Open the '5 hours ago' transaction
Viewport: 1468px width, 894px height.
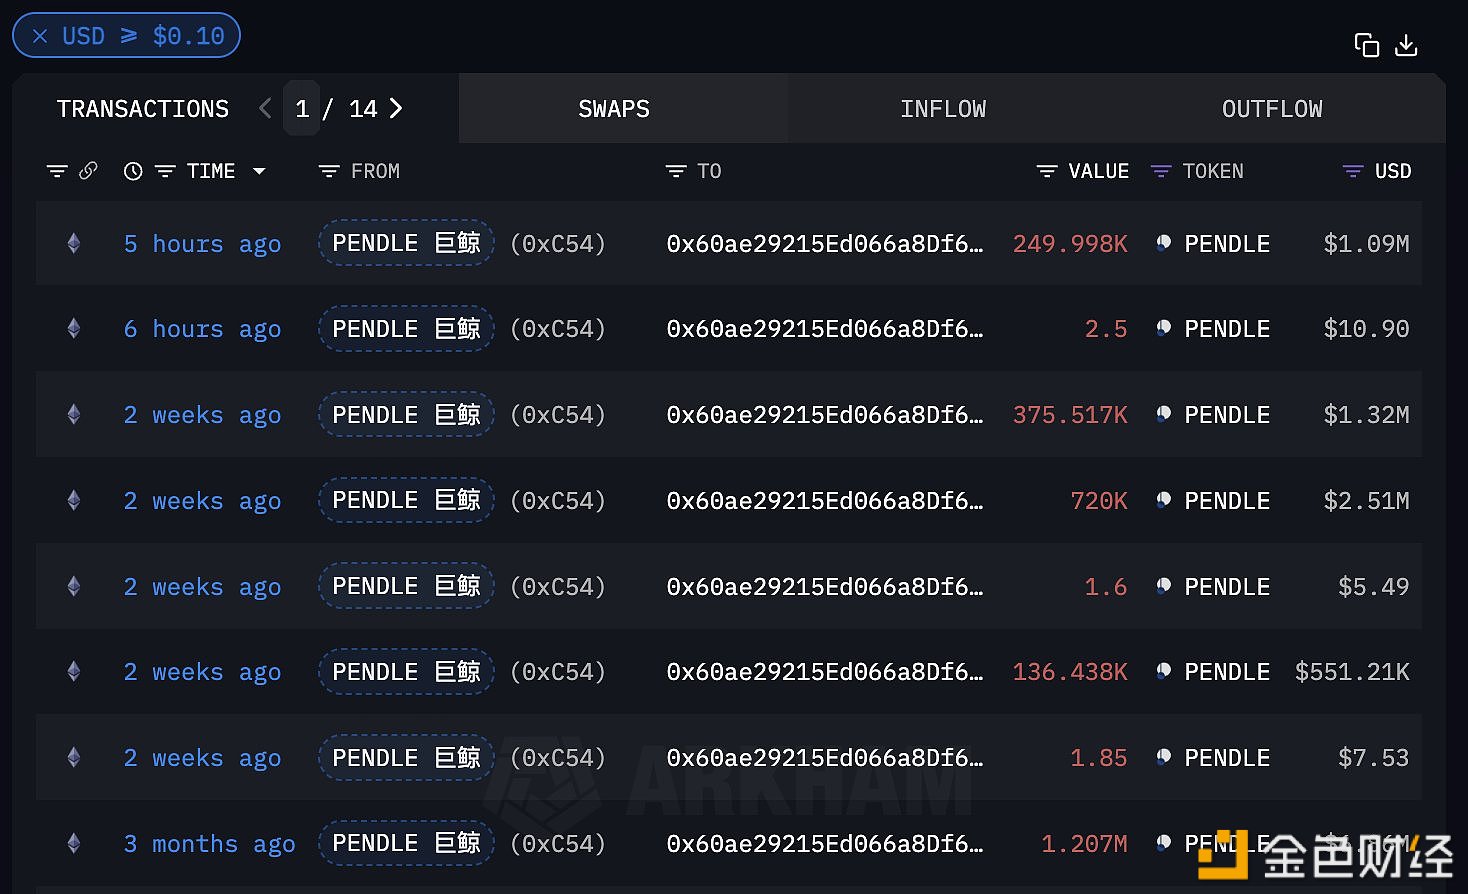point(202,244)
